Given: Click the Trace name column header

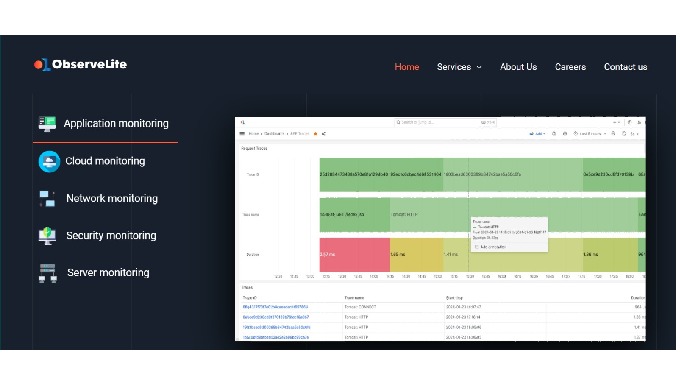Looking at the screenshot, I should click(354, 298).
